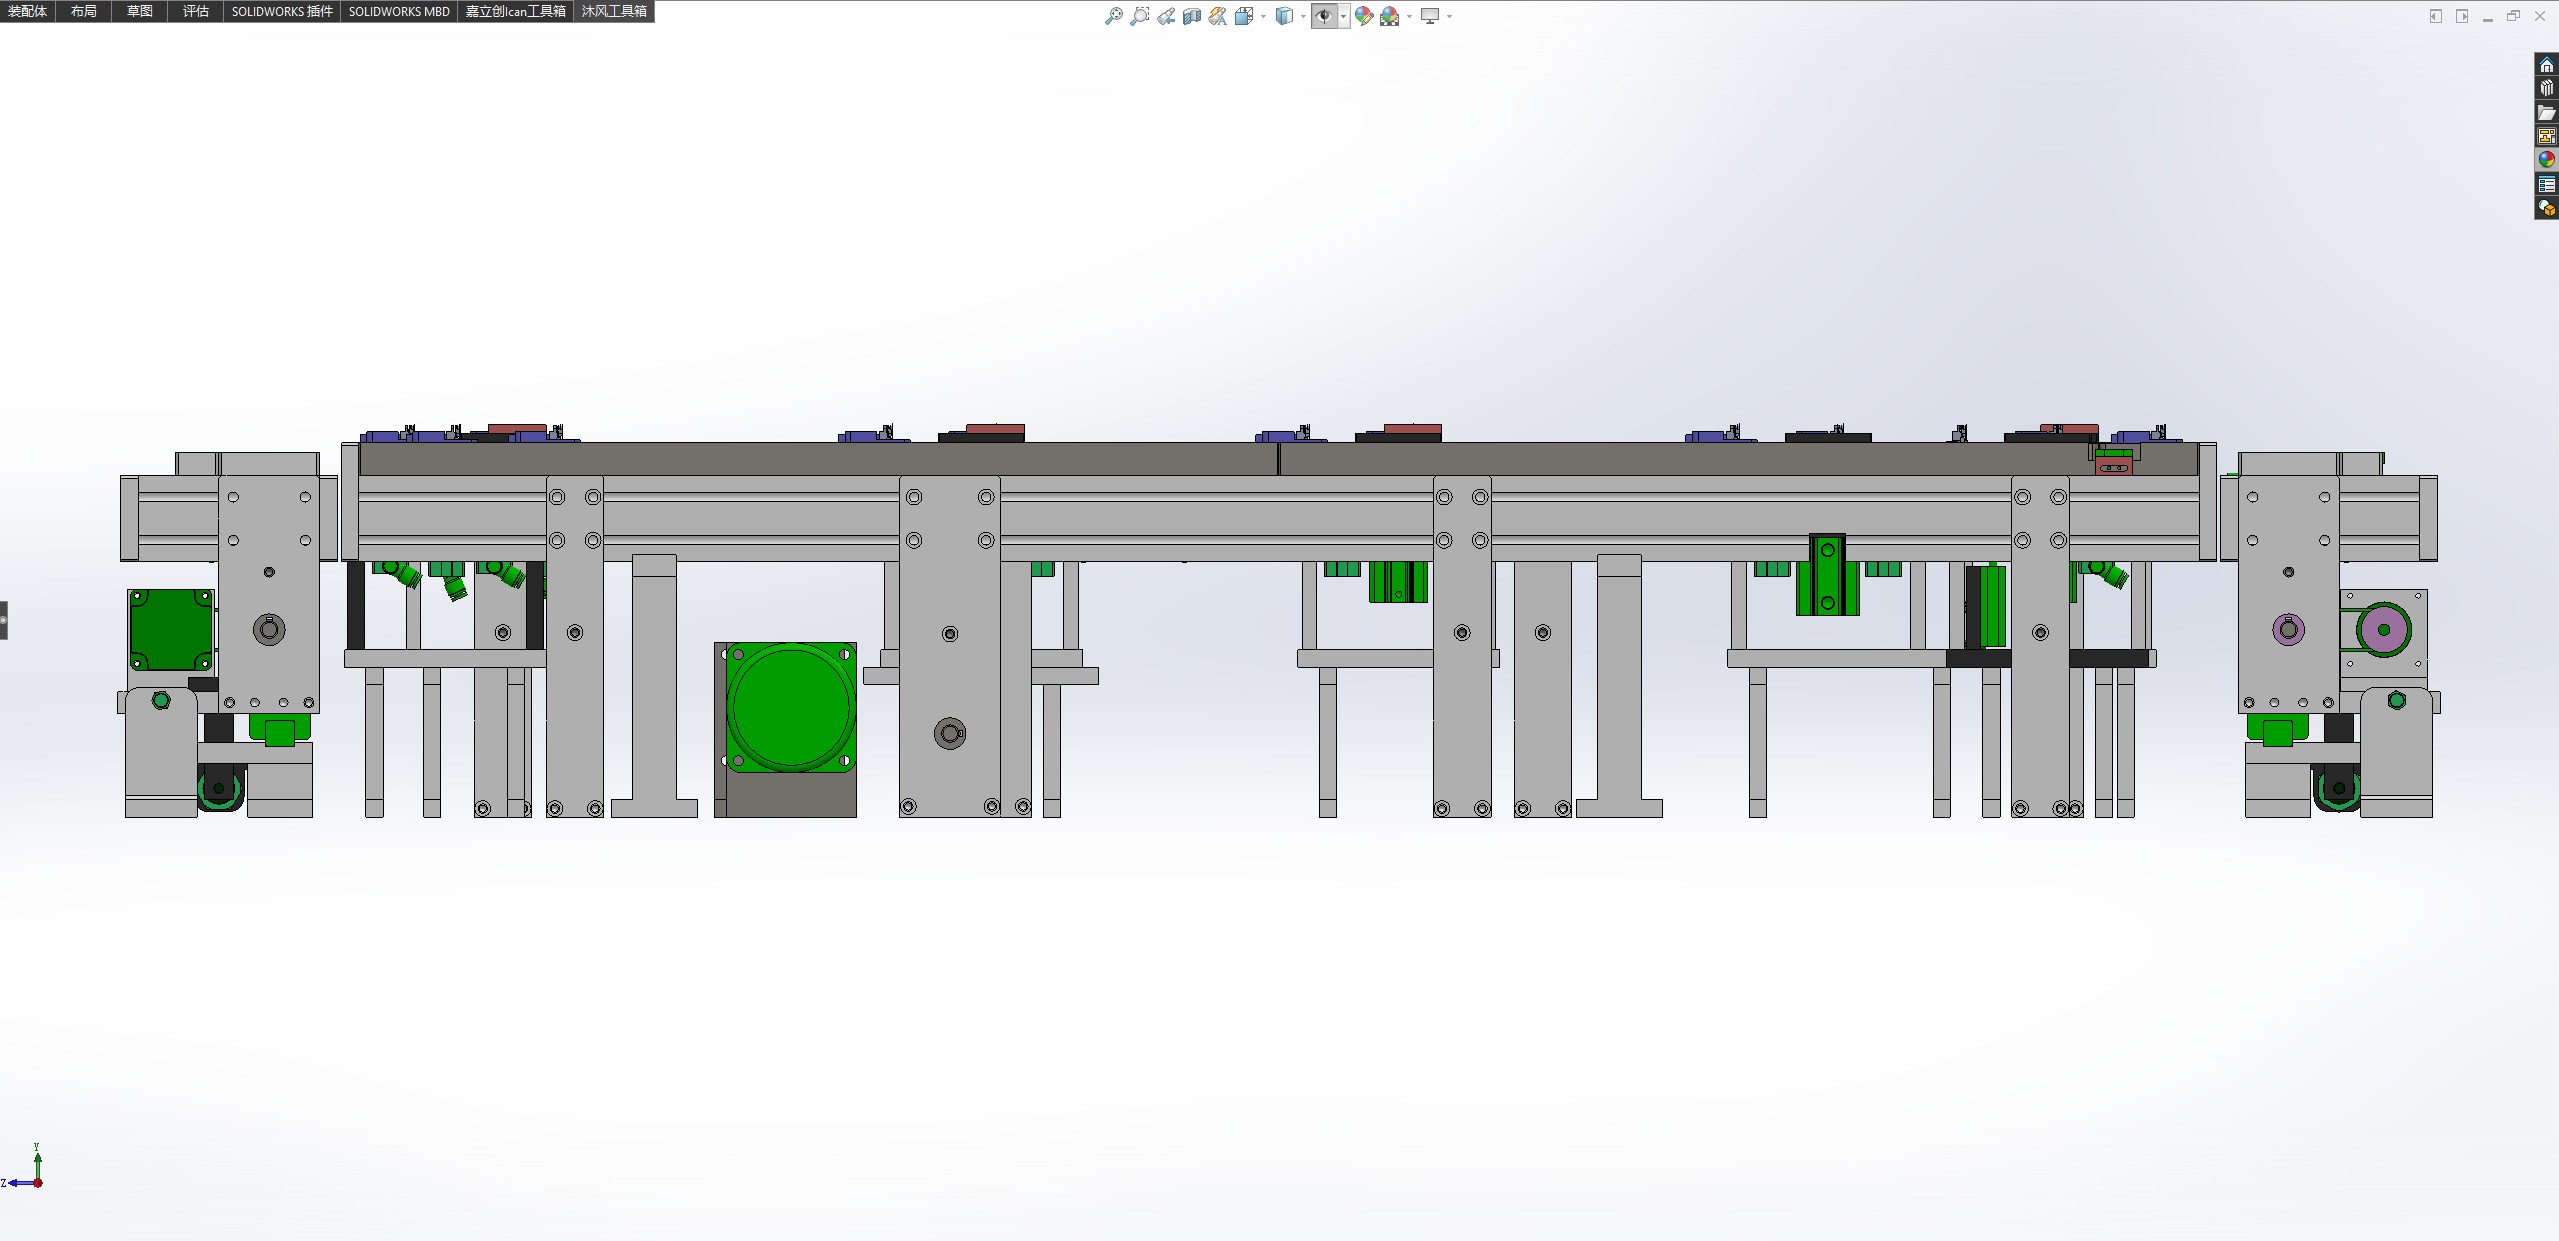Open Appearances color ball in task pane
This screenshot has width=2559, height=1241.
2546,160
